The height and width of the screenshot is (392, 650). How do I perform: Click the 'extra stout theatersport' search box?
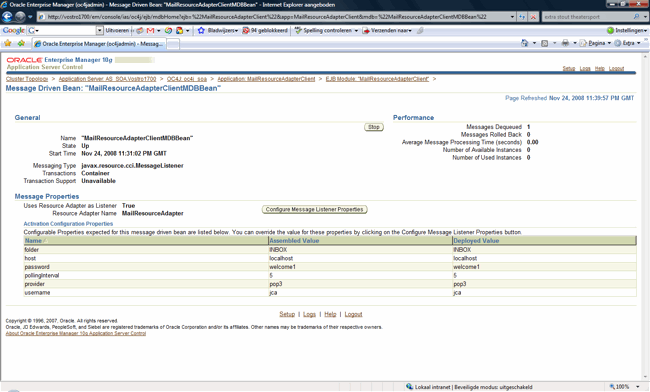point(586,17)
